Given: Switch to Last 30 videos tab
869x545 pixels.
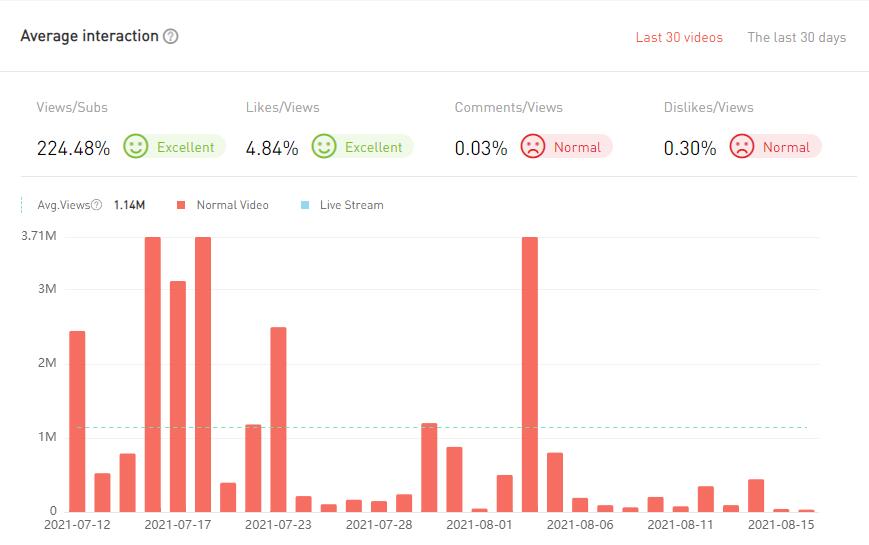Looking at the screenshot, I should pyautogui.click(x=679, y=38).
